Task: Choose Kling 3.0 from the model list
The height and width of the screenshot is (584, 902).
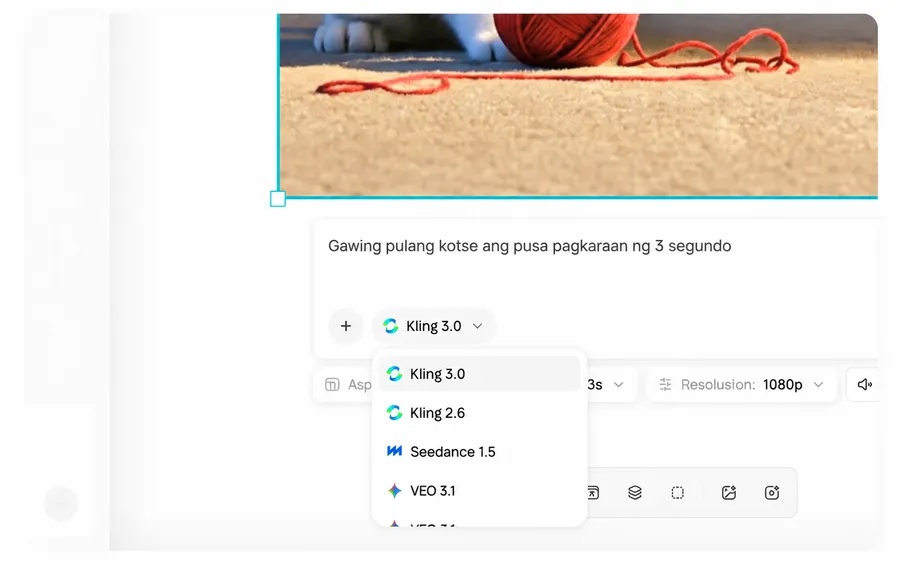Action: pyautogui.click(x=479, y=374)
